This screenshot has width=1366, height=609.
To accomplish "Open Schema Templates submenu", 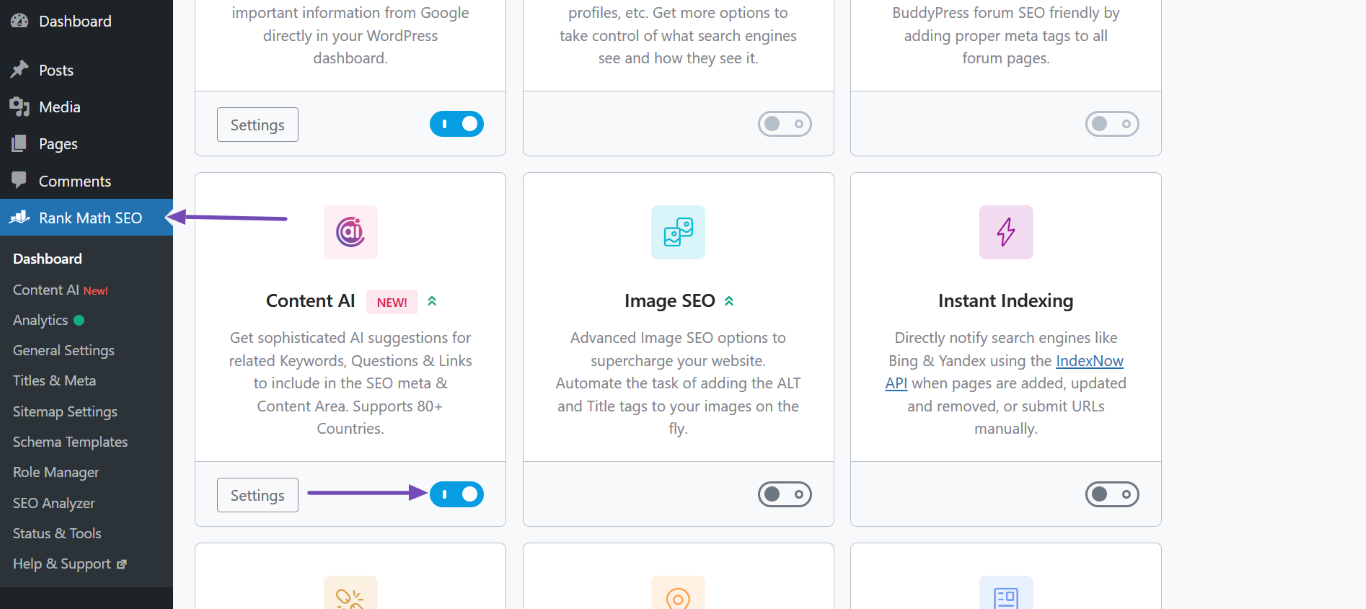I will pyautogui.click(x=70, y=442).
